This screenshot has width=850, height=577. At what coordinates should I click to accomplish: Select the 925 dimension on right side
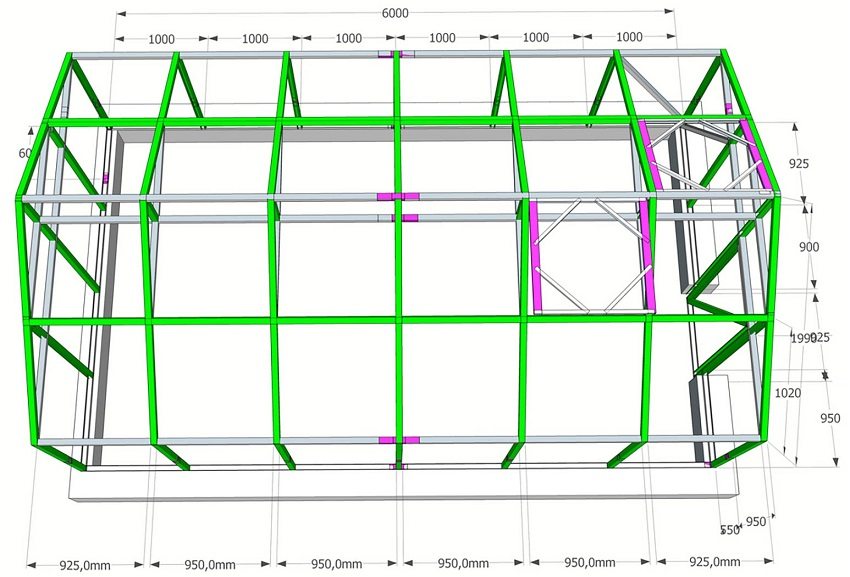point(800,162)
